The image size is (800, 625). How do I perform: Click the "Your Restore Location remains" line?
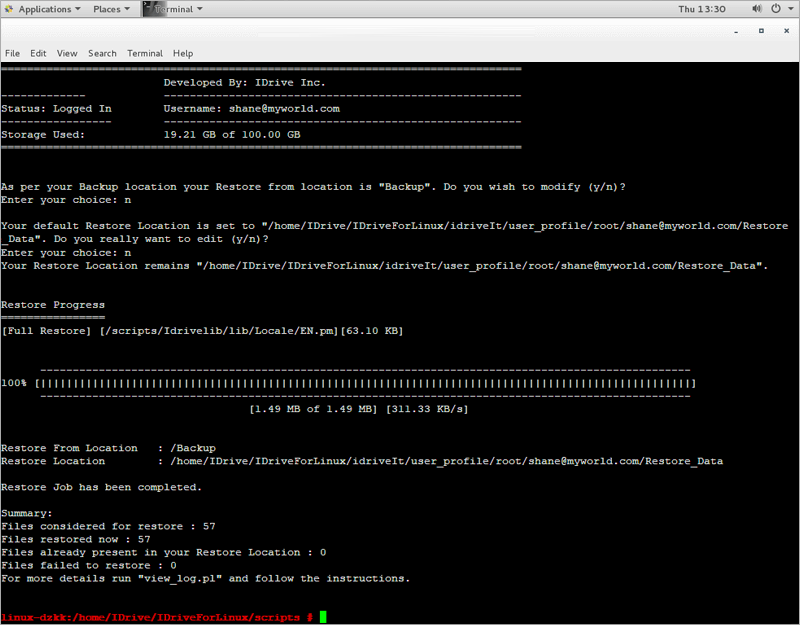click(384, 266)
